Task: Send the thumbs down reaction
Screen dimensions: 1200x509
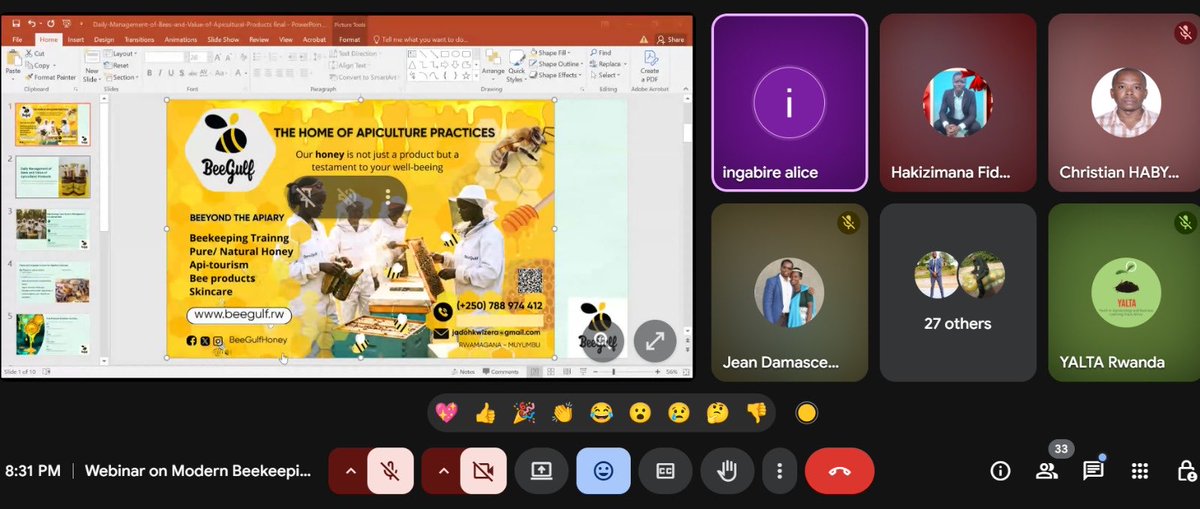Action: click(x=756, y=412)
